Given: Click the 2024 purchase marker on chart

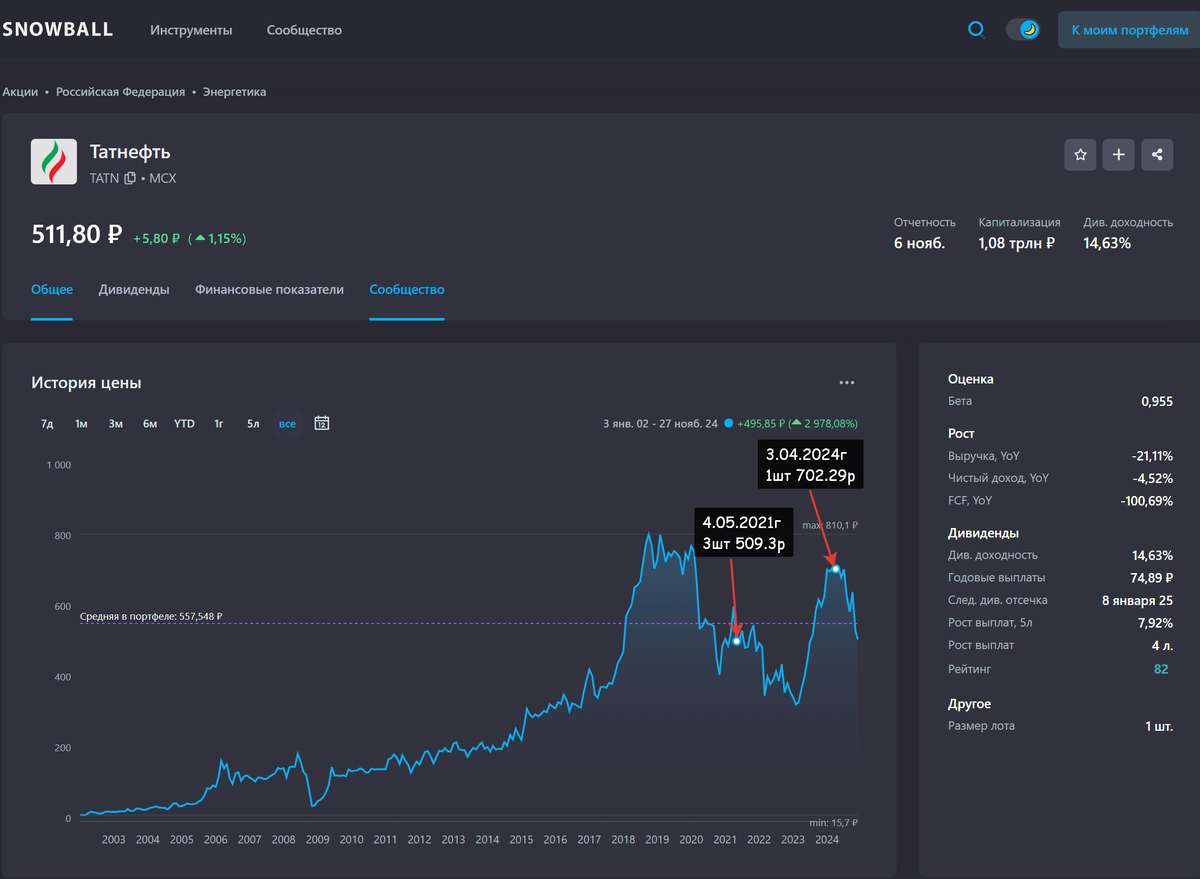Looking at the screenshot, I should [x=835, y=569].
